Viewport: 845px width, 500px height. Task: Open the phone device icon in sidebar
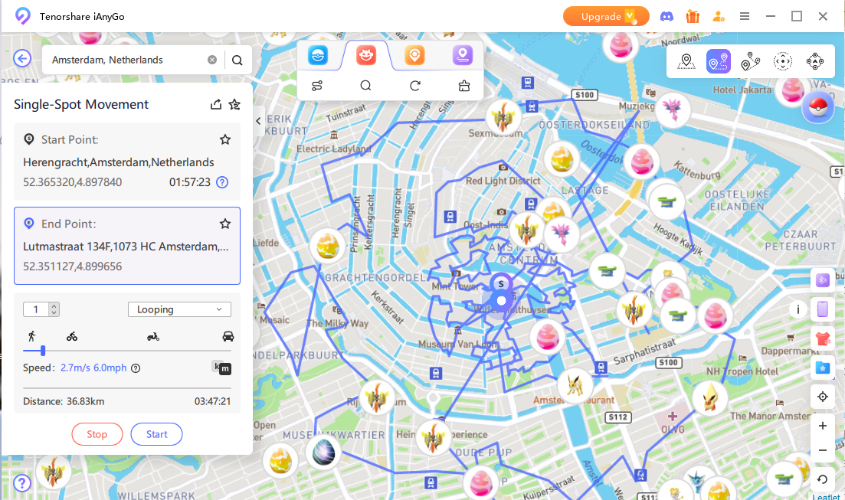822,309
